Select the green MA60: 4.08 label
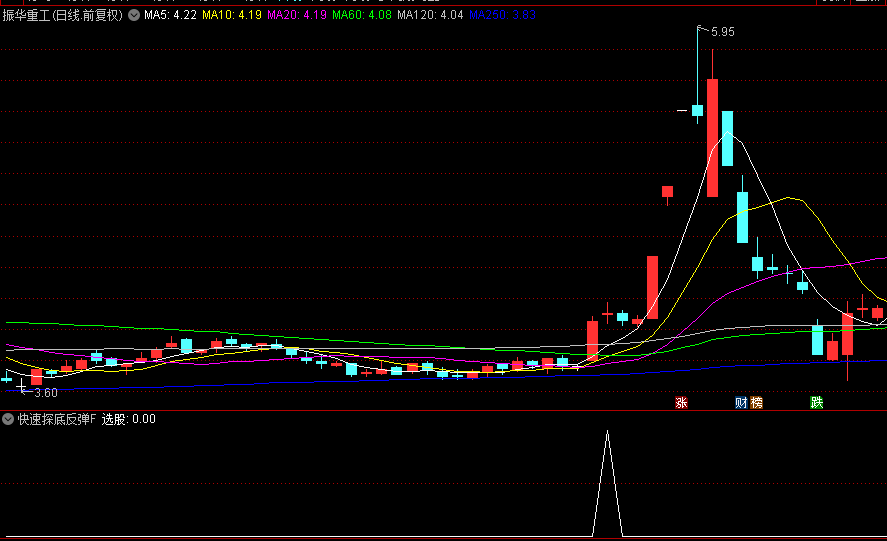Image resolution: width=887 pixels, height=541 pixels. tap(362, 15)
